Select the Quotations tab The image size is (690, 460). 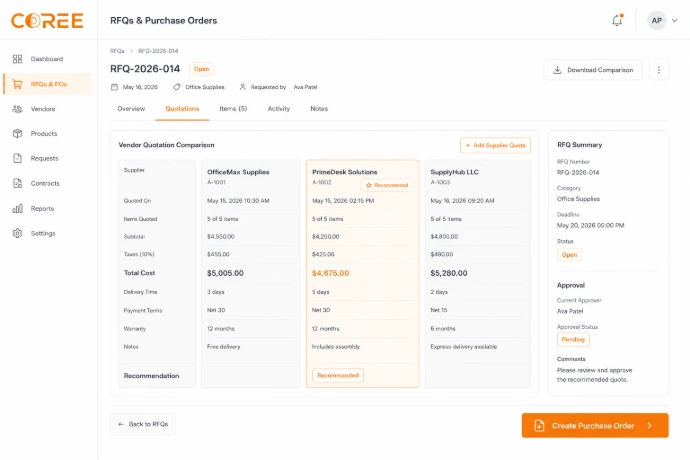(182, 109)
